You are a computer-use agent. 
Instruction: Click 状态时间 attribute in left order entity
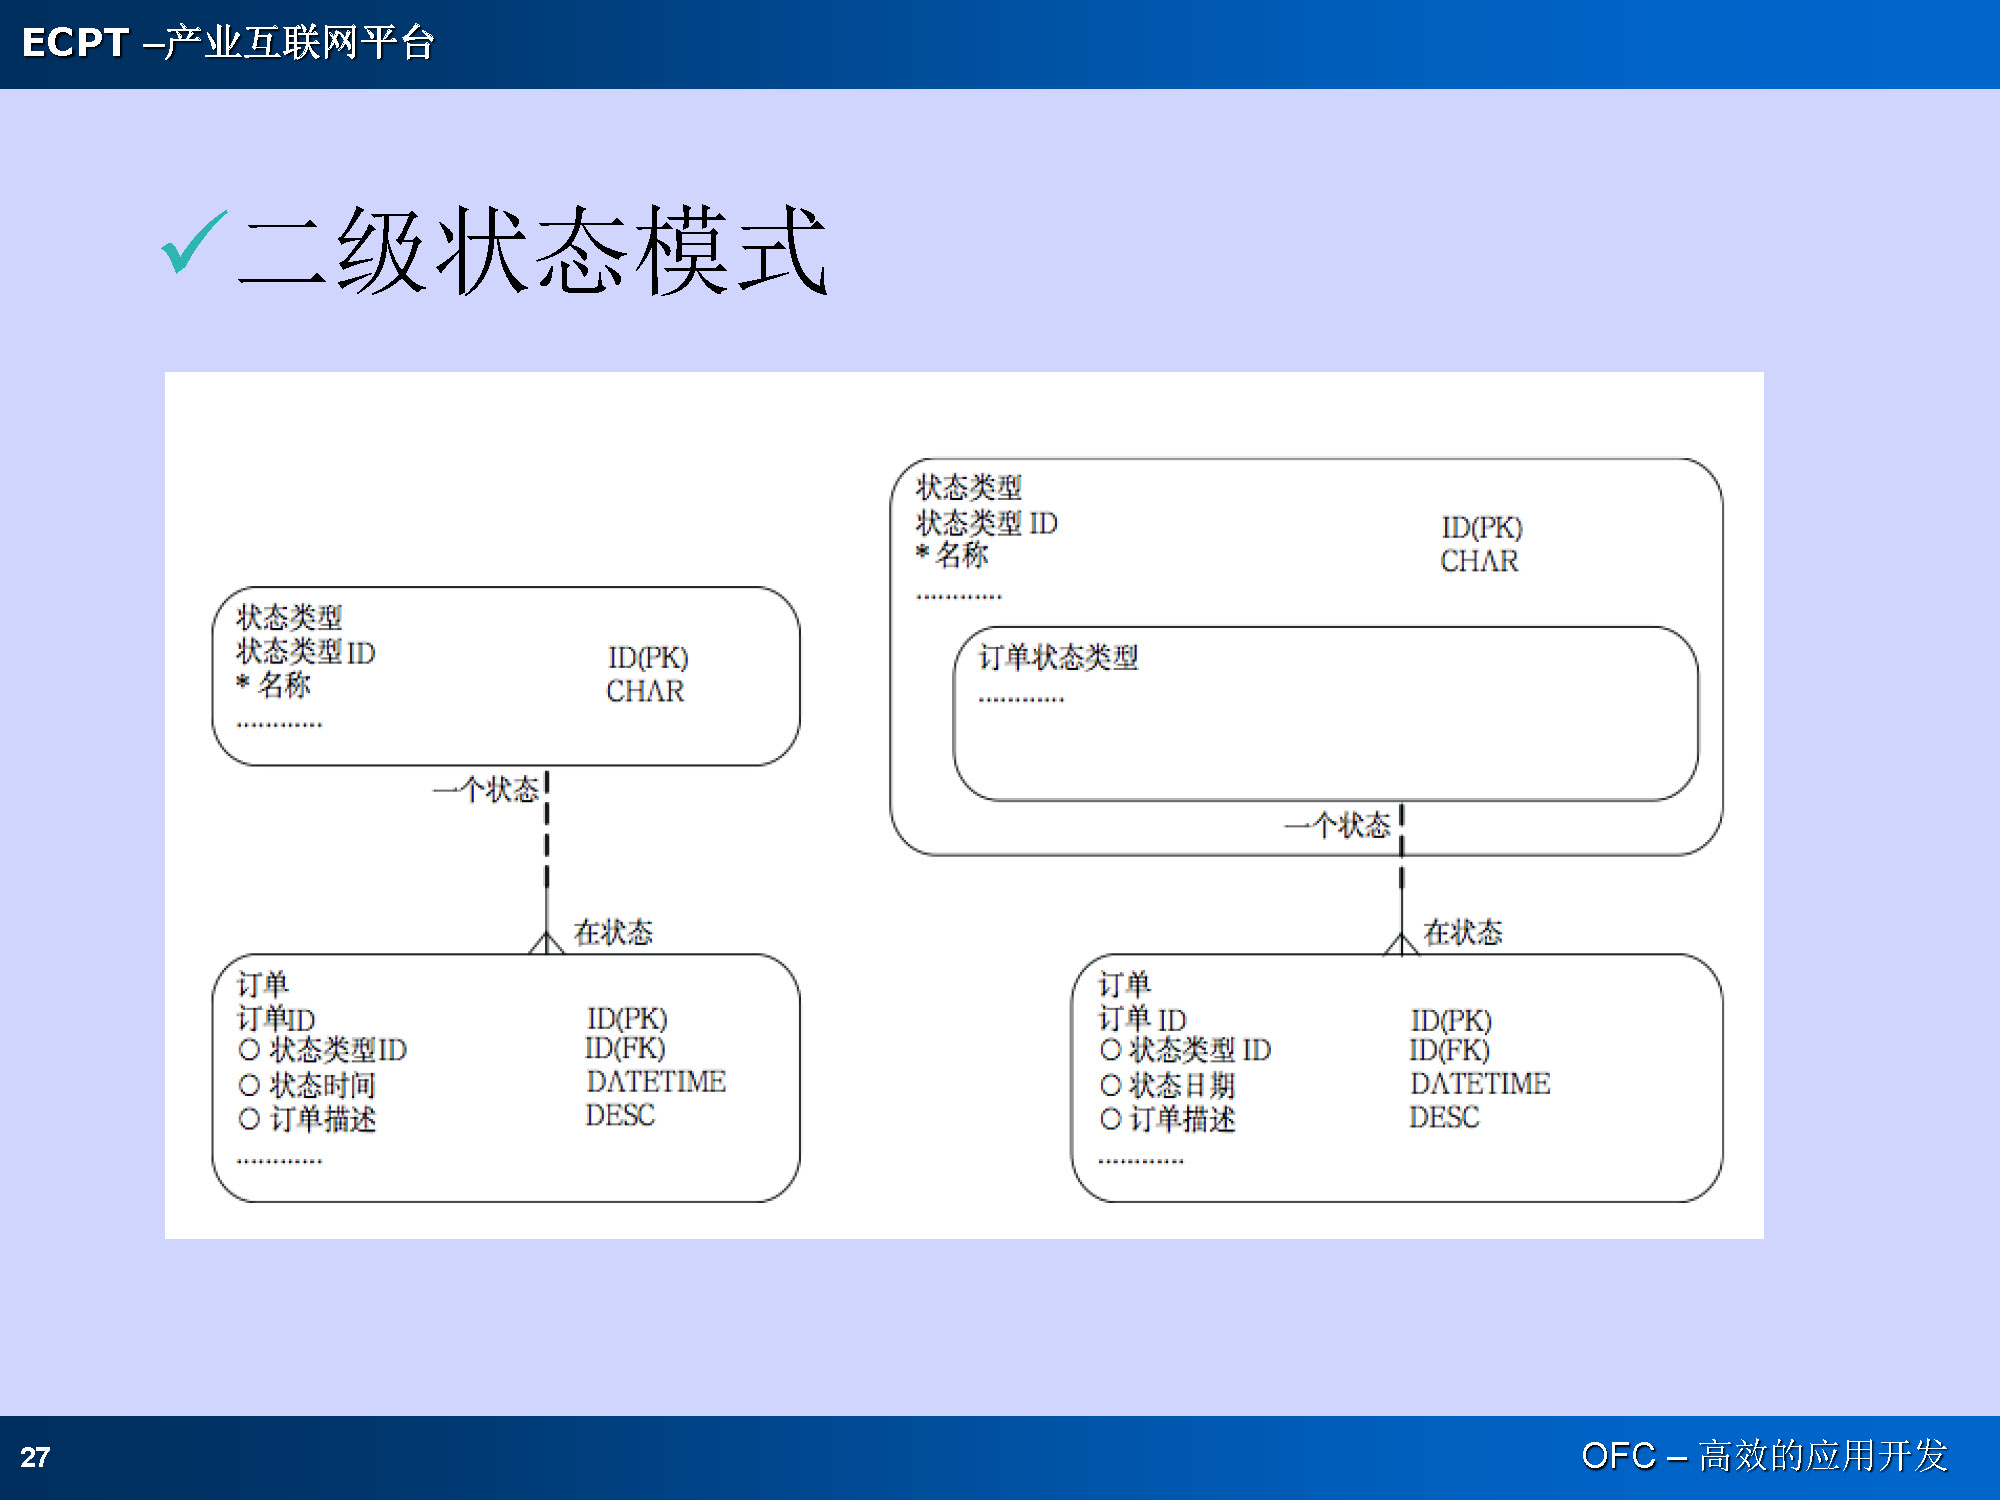[x=307, y=1085]
